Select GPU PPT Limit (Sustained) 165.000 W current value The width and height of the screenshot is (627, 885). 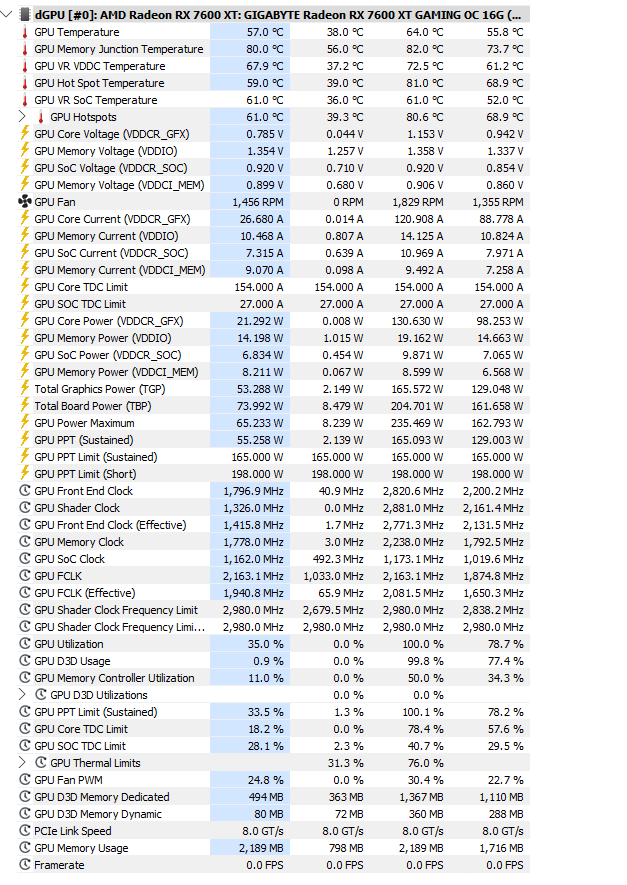coord(257,457)
